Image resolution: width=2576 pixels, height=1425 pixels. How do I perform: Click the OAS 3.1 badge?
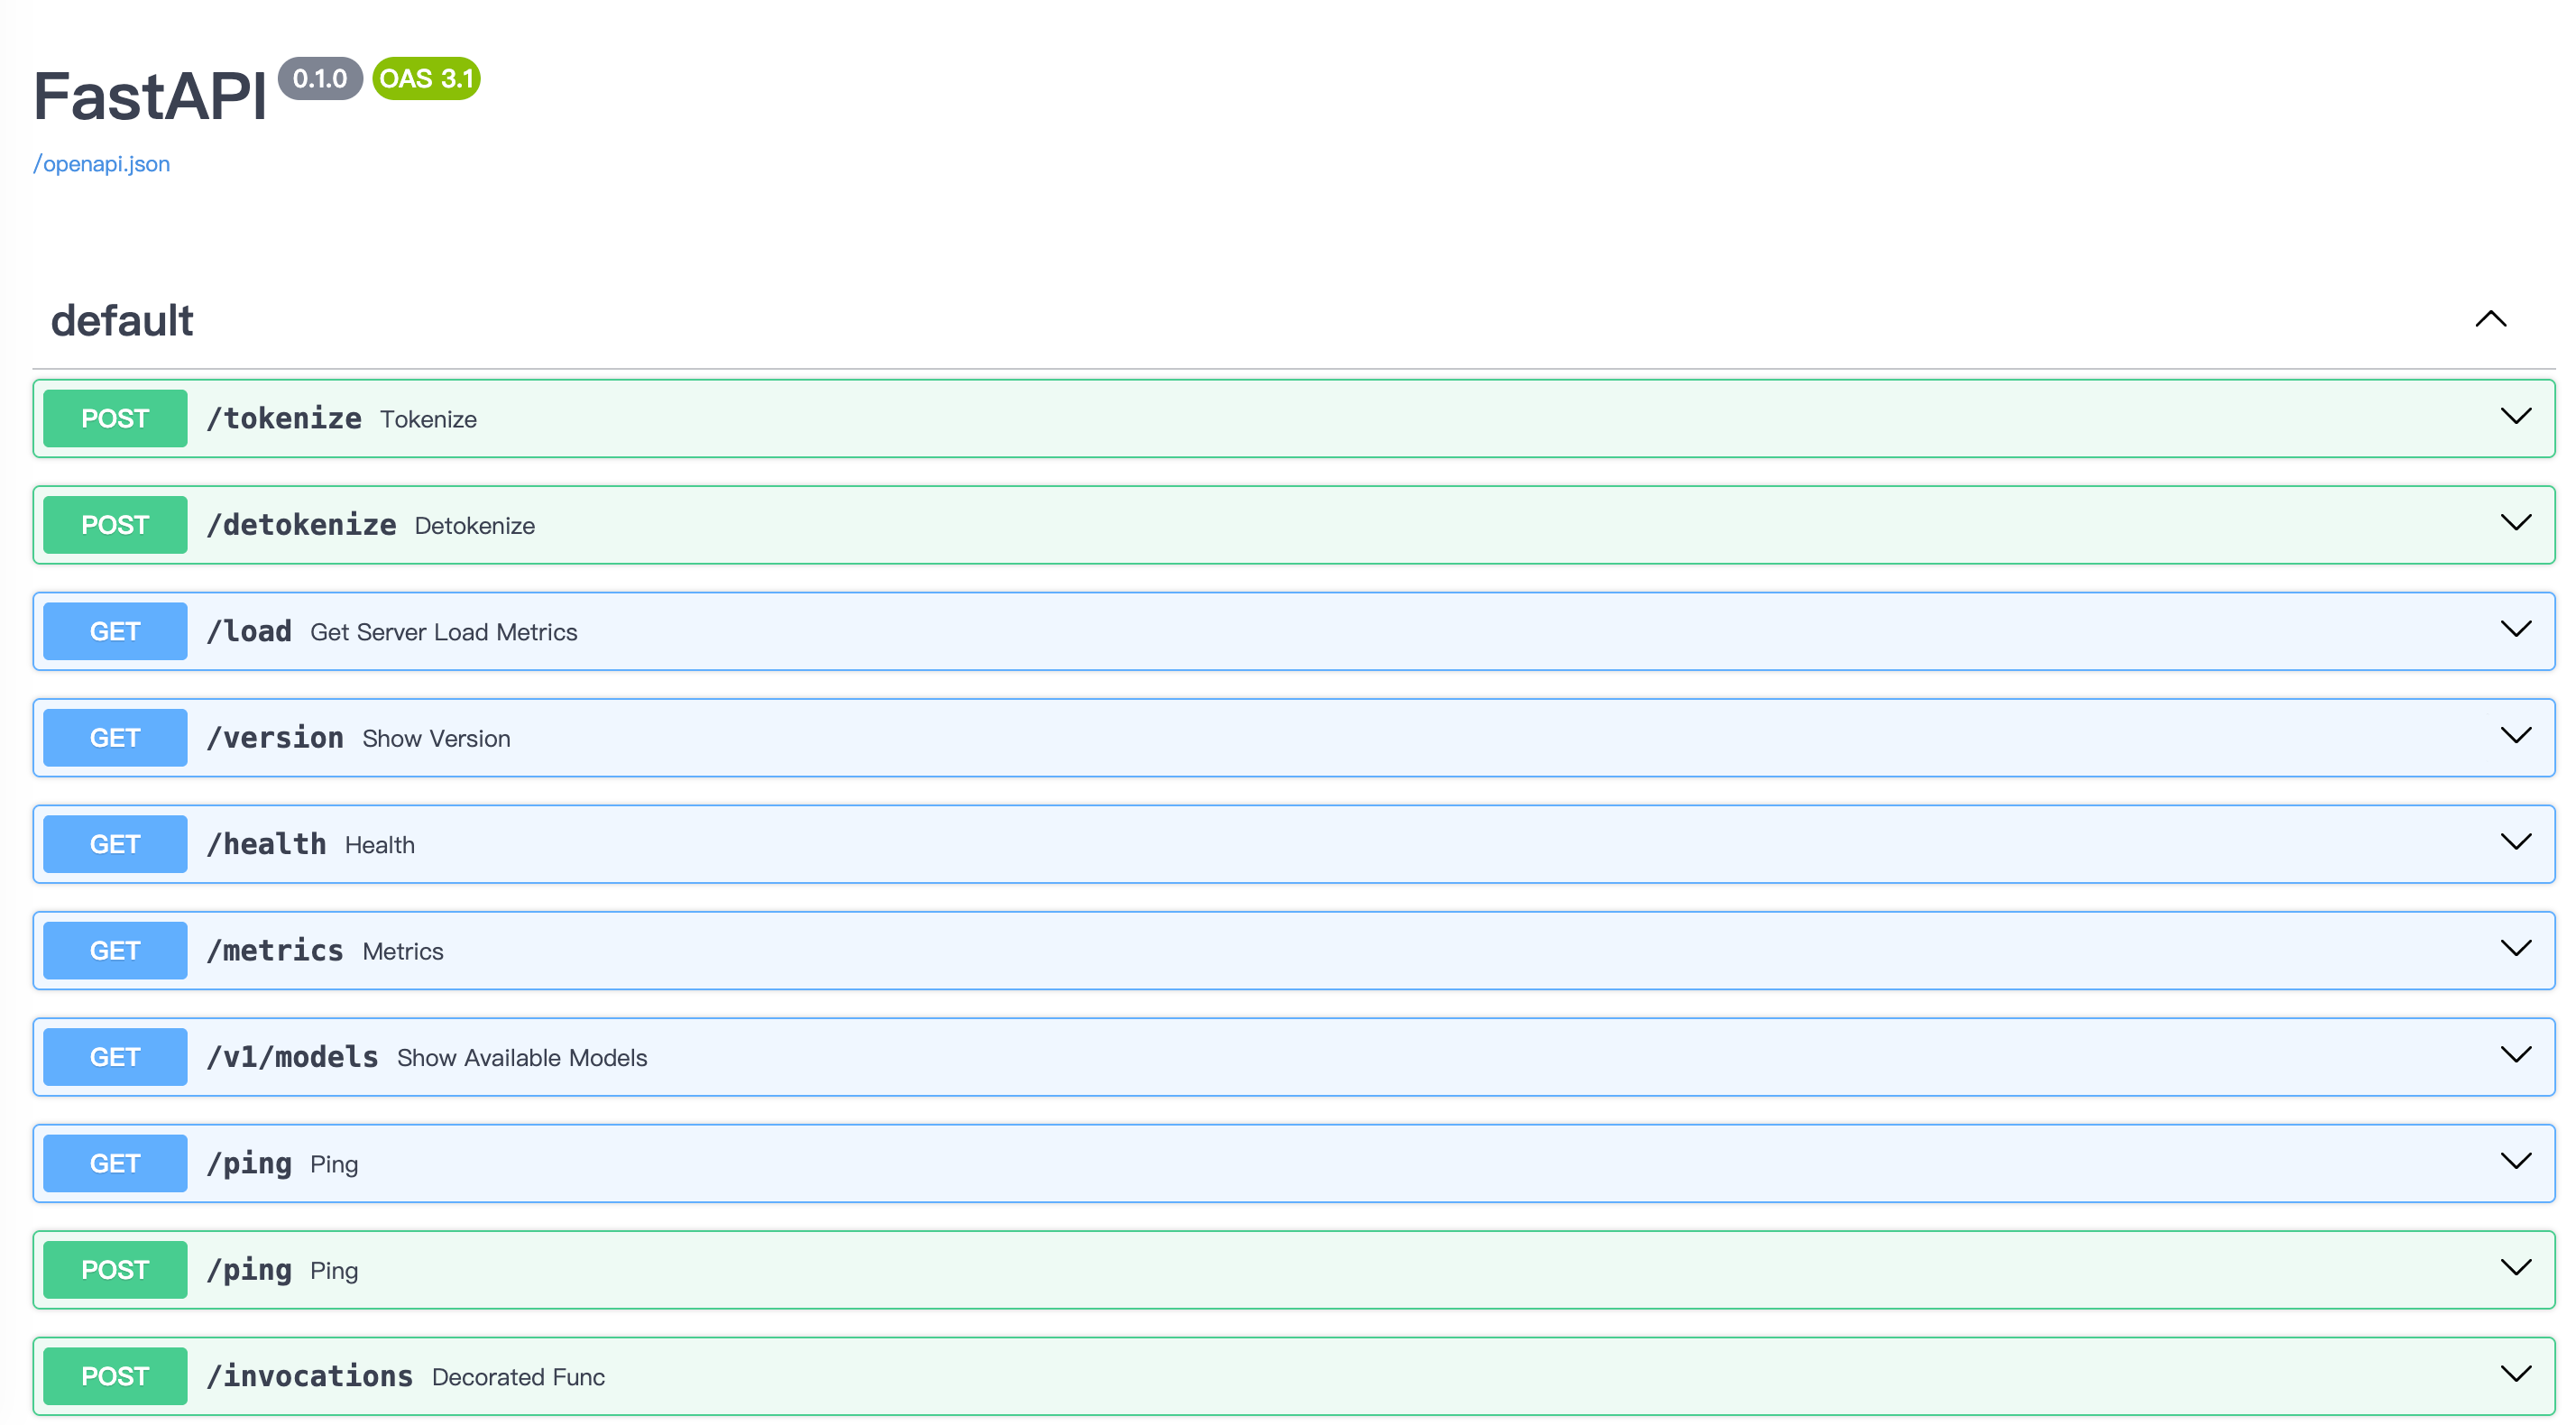pyautogui.click(x=427, y=79)
